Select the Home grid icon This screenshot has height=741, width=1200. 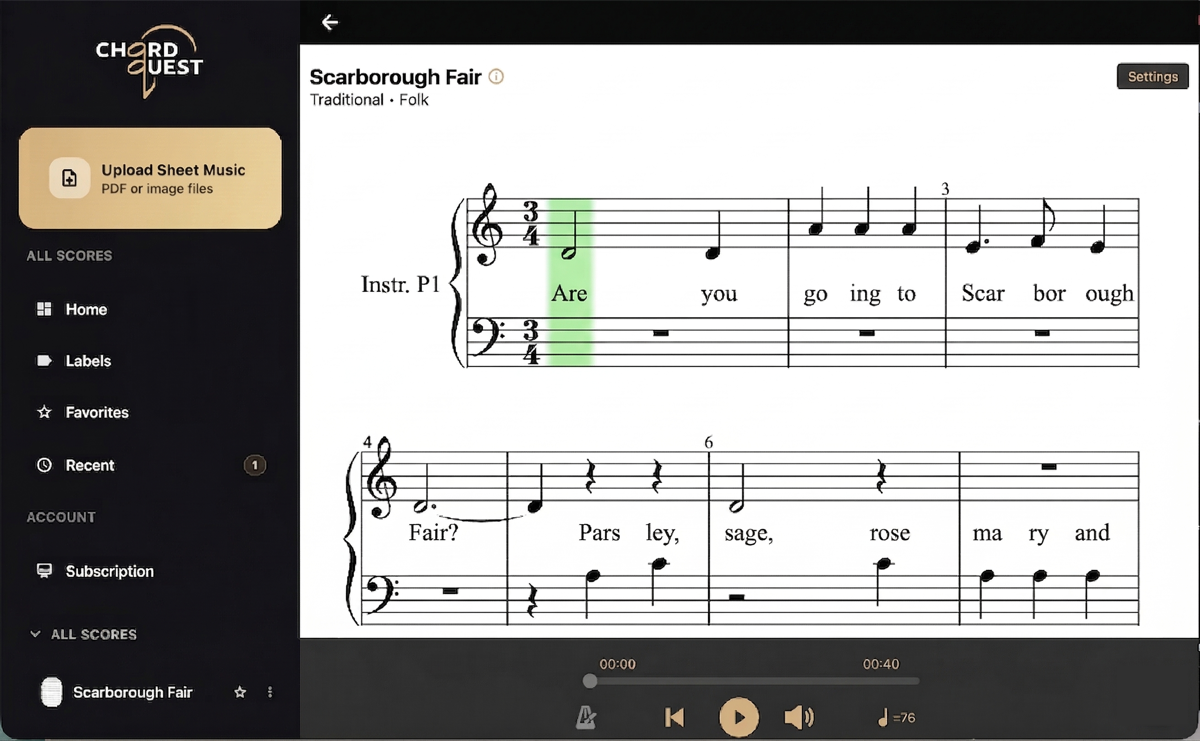point(46,309)
